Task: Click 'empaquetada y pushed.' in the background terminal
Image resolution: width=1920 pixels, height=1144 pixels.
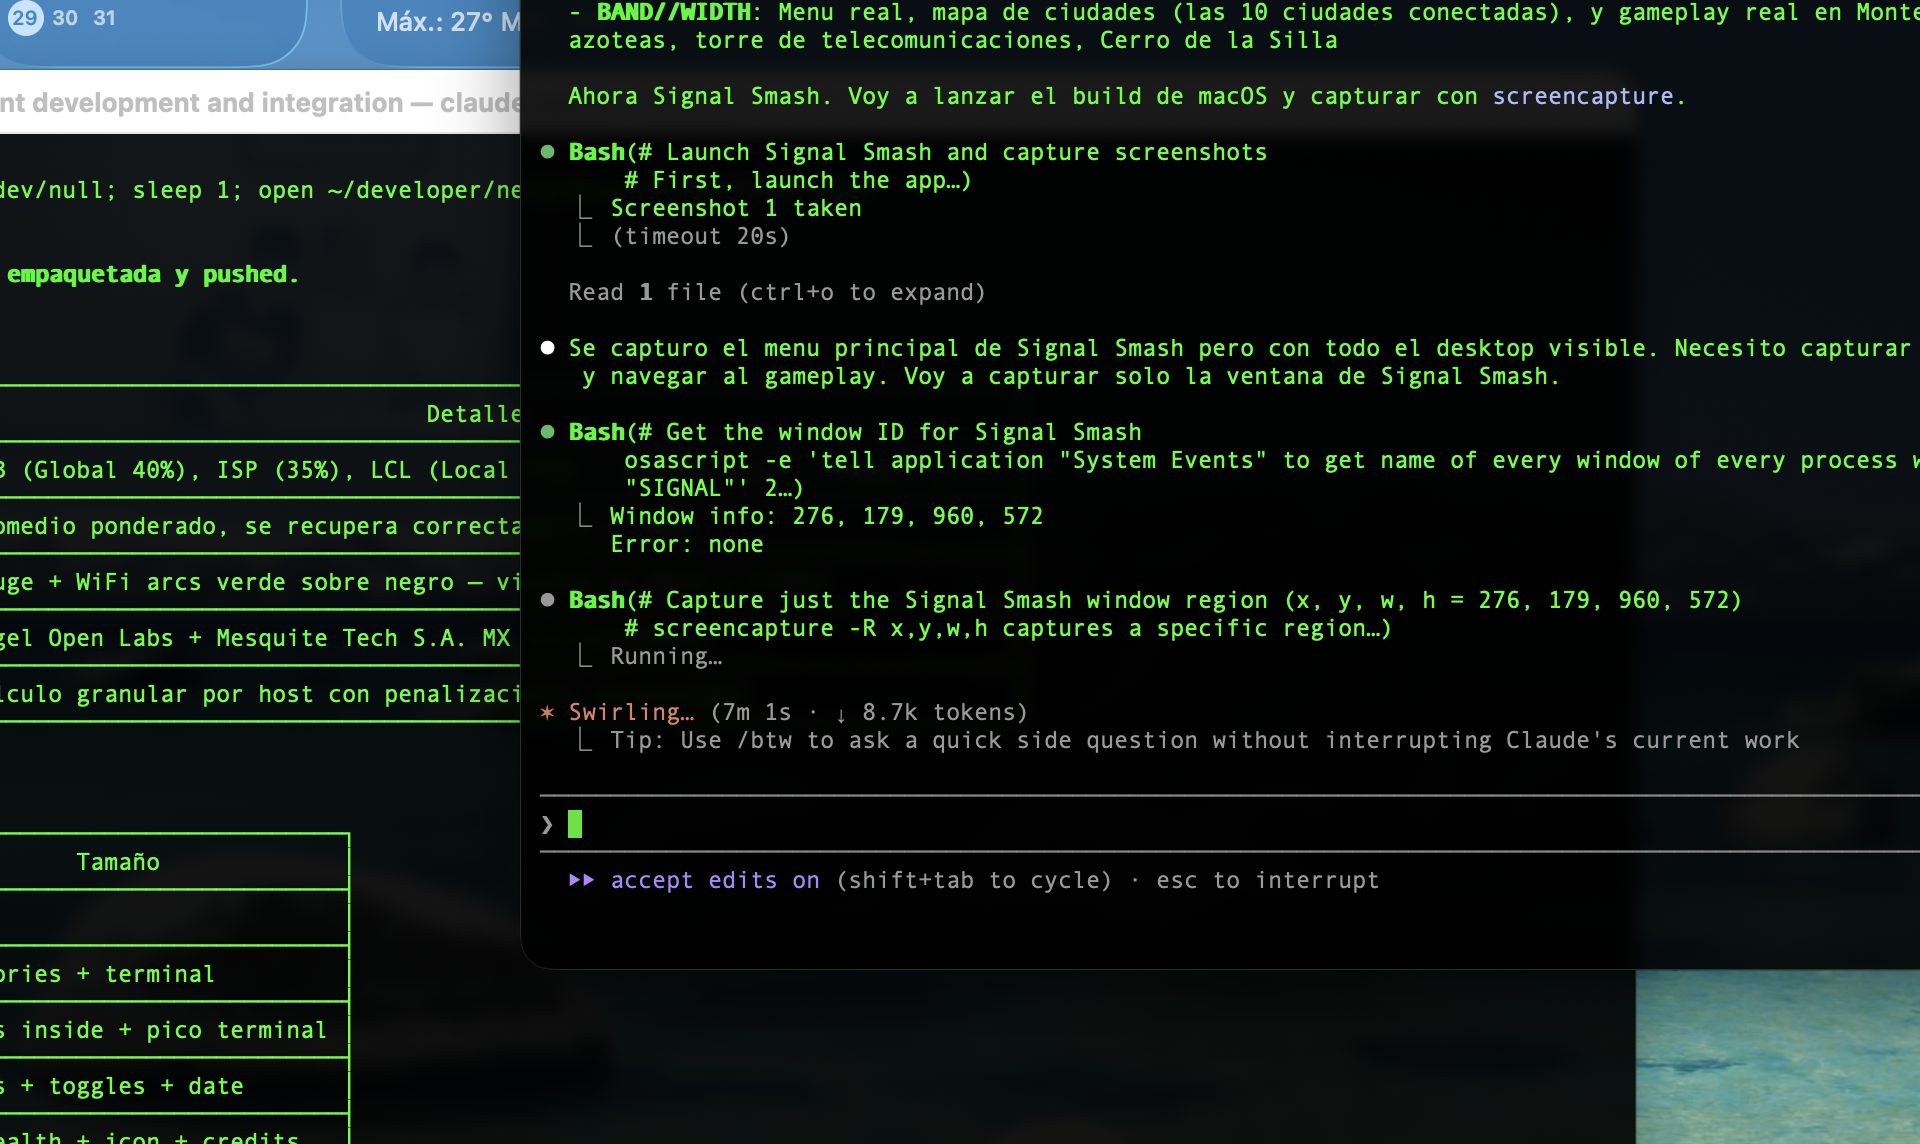Action: click(x=153, y=274)
